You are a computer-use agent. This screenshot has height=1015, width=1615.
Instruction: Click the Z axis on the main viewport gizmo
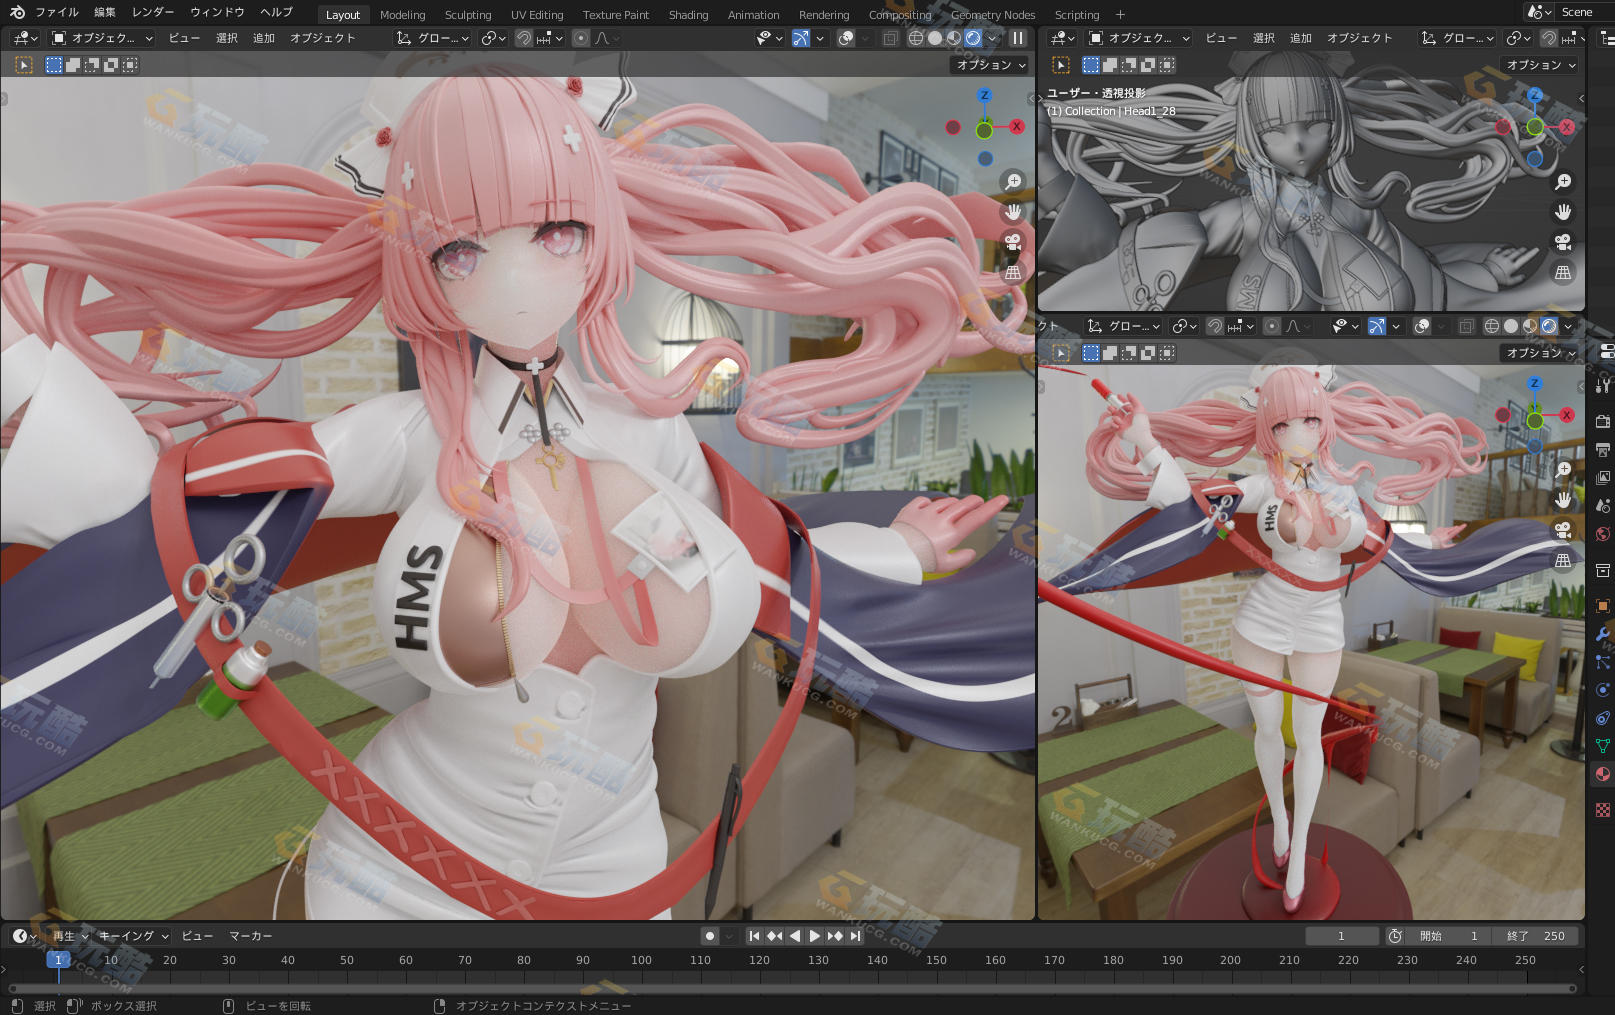click(x=985, y=95)
